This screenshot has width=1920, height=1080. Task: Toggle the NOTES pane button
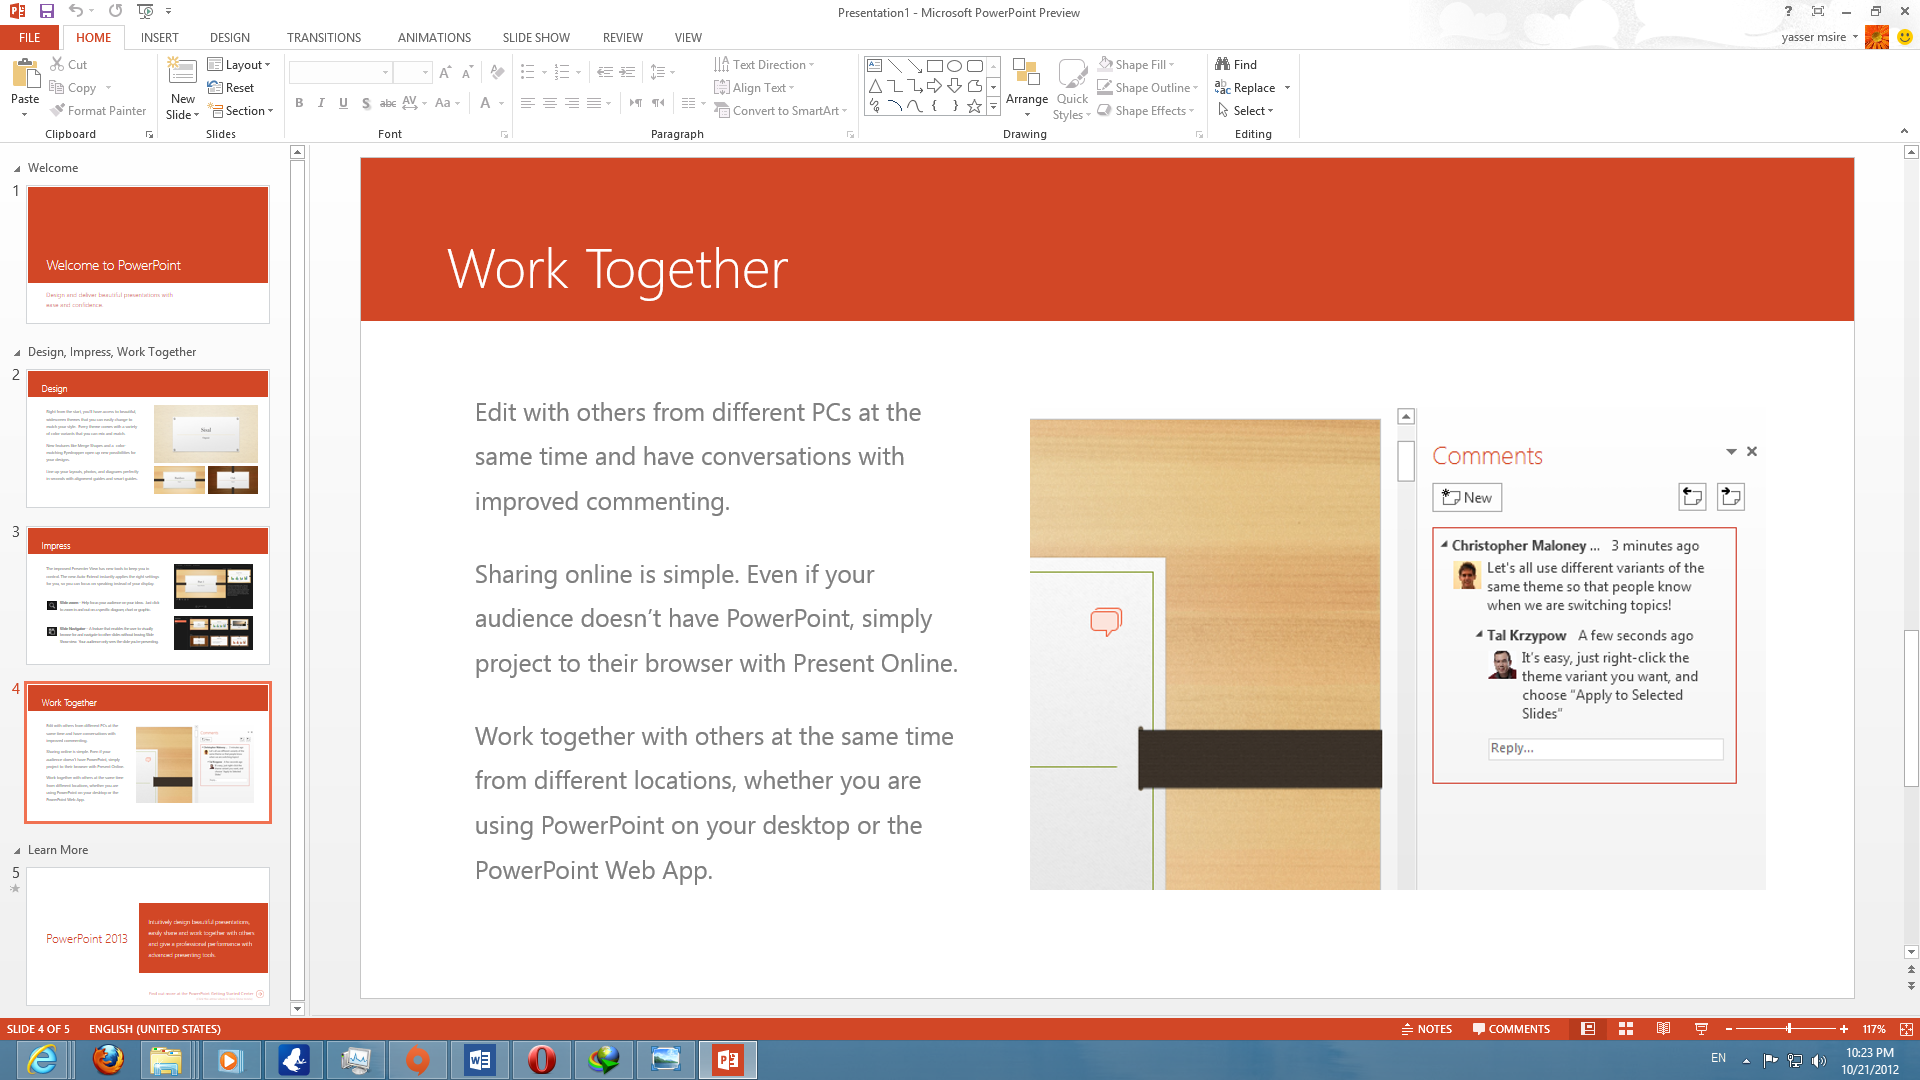click(1426, 1028)
